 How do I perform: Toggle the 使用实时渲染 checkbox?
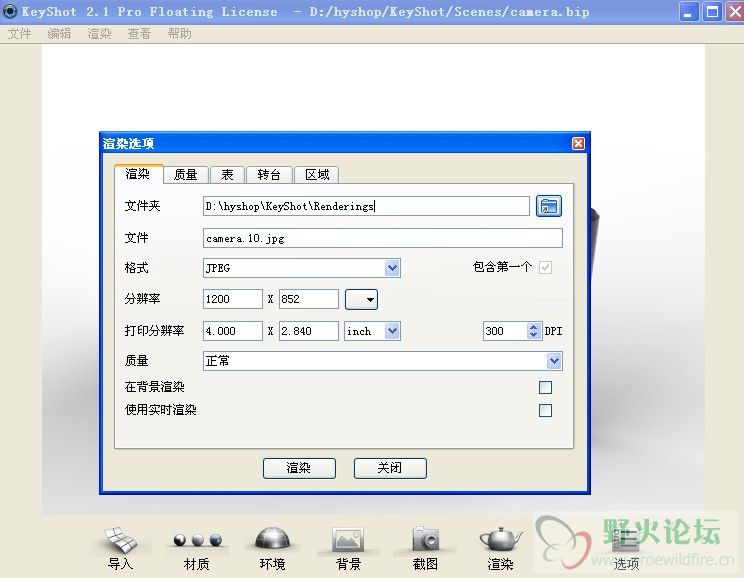(545, 410)
